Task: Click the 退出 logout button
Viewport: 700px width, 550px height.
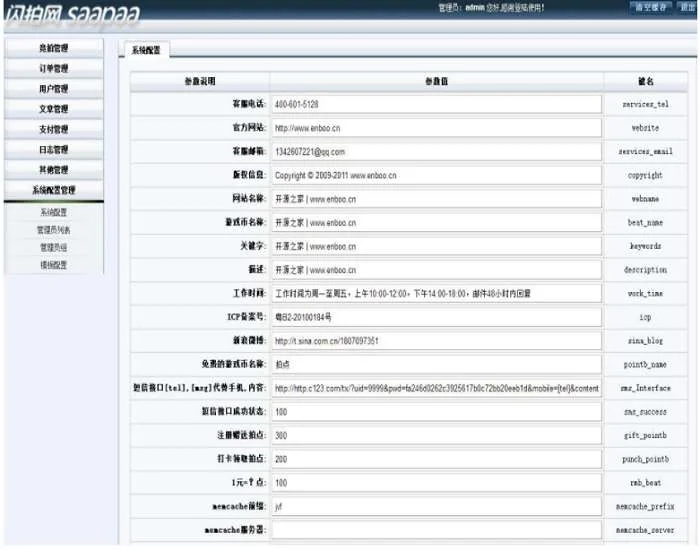Action: [x=689, y=8]
